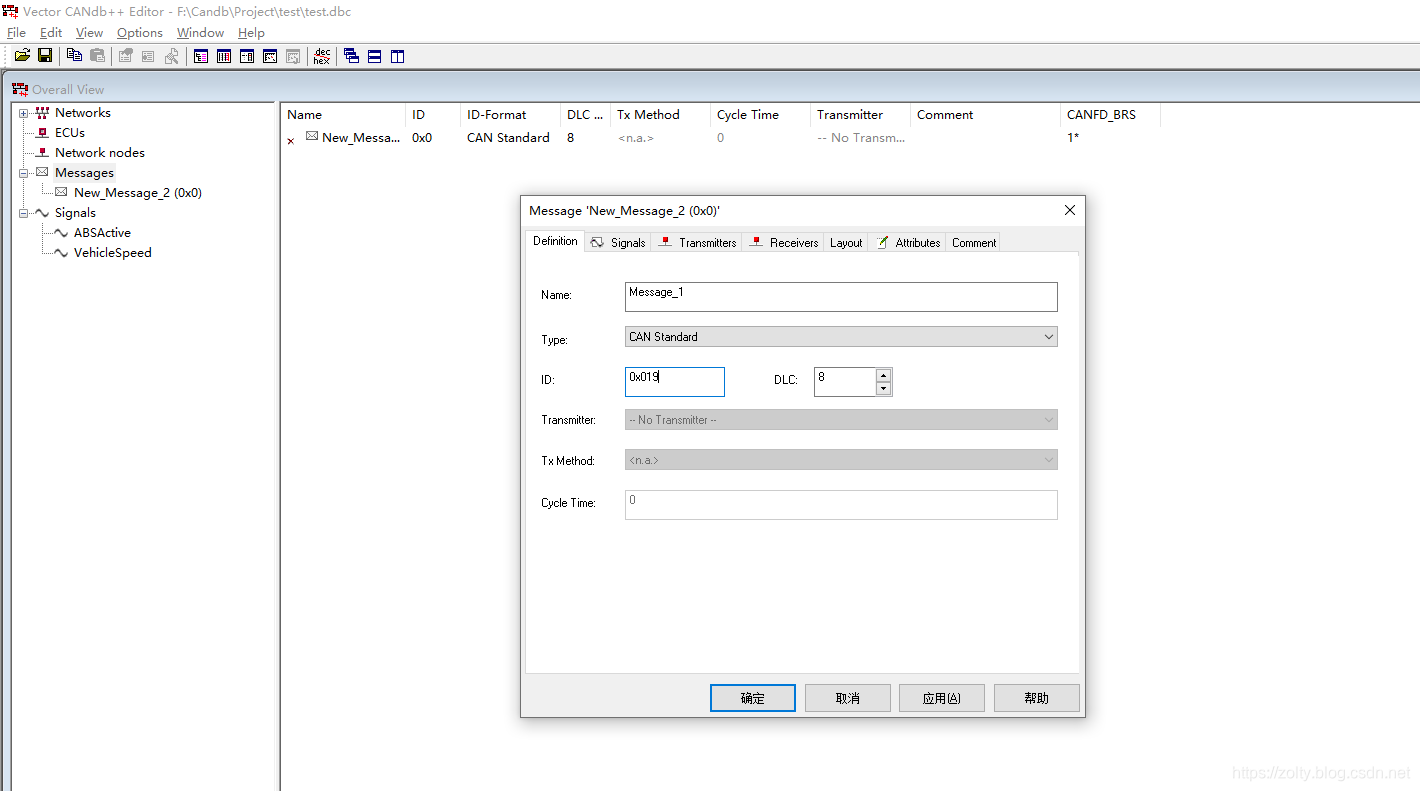1420x791 pixels.
Task: Increase DLC with the up arrow
Action: tap(883, 376)
